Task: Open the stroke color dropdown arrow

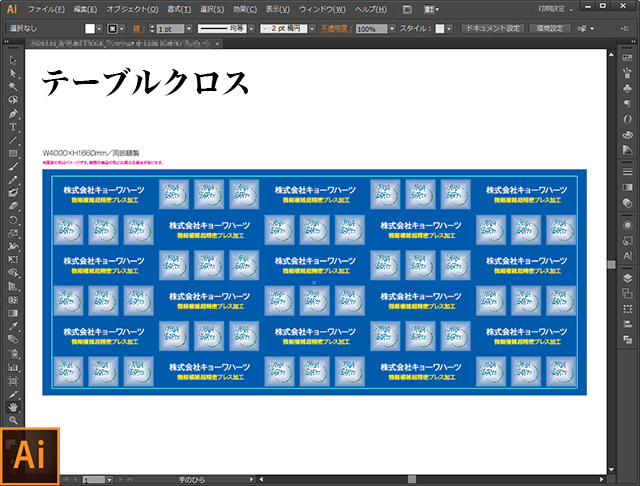Action: [x=122, y=29]
